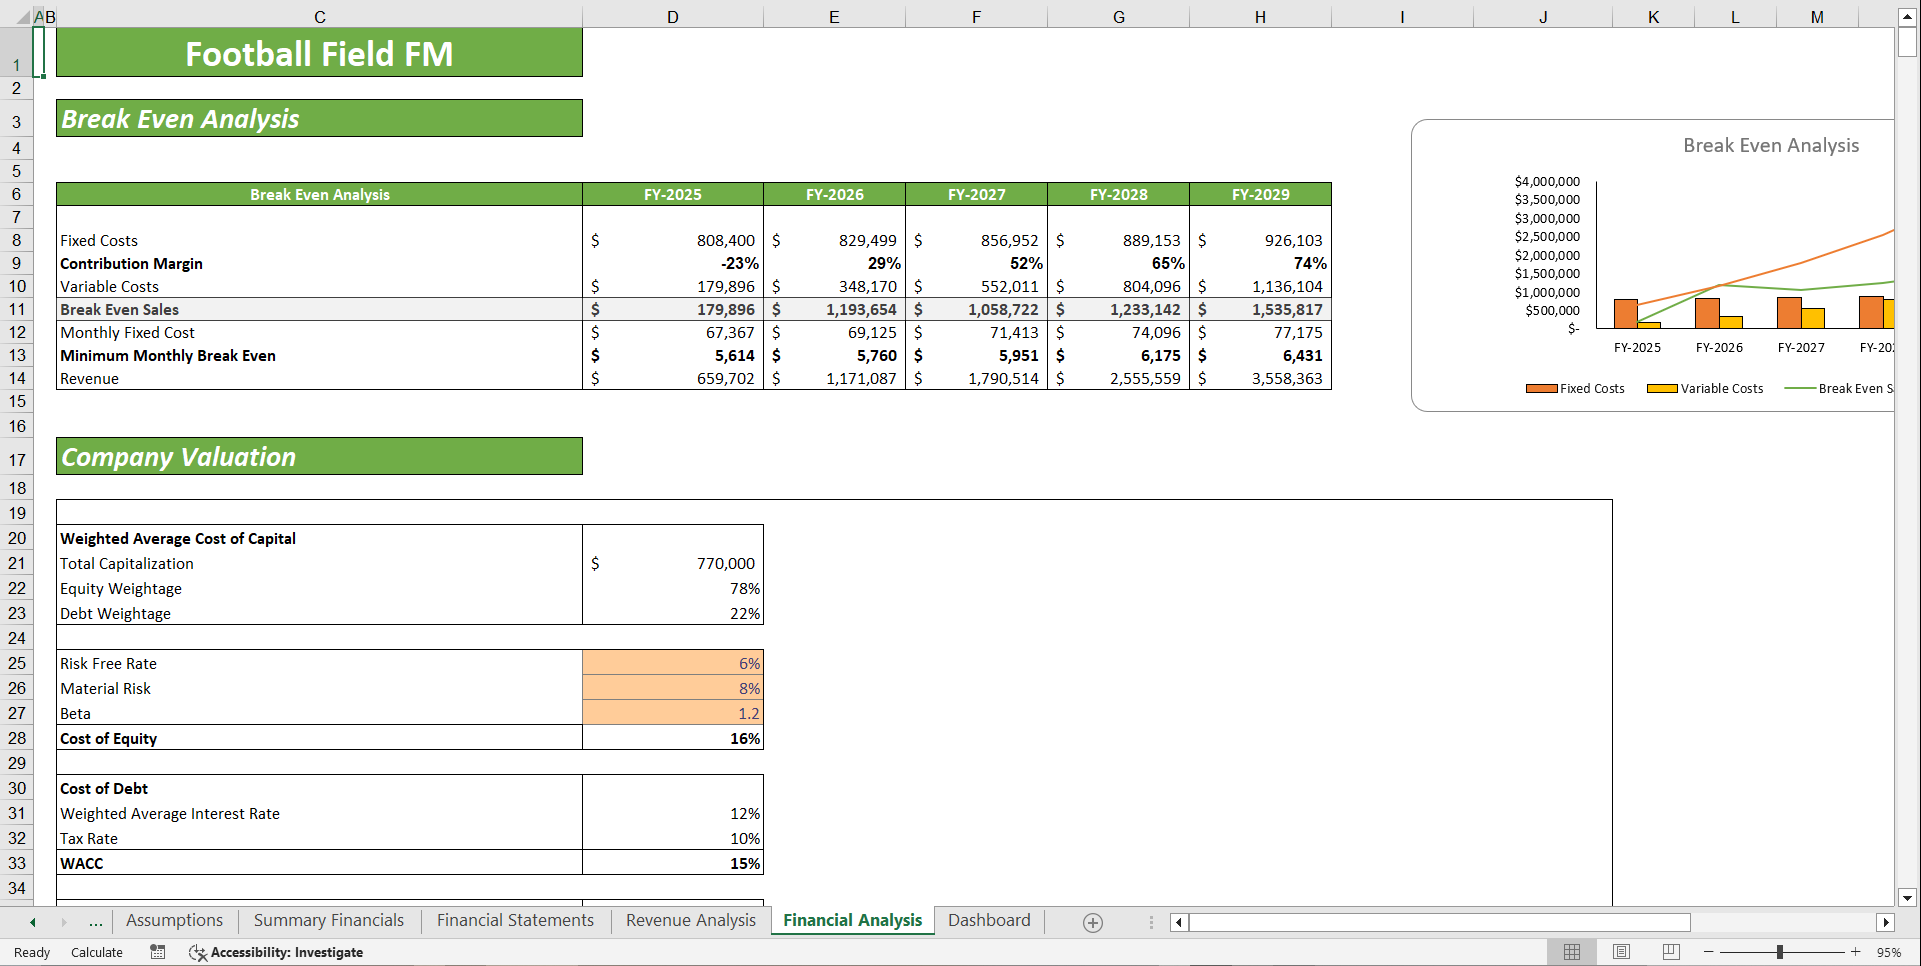Screen dimensions: 1921x966
Task: Click the first sheet navigation arrow
Action: click(x=31, y=922)
